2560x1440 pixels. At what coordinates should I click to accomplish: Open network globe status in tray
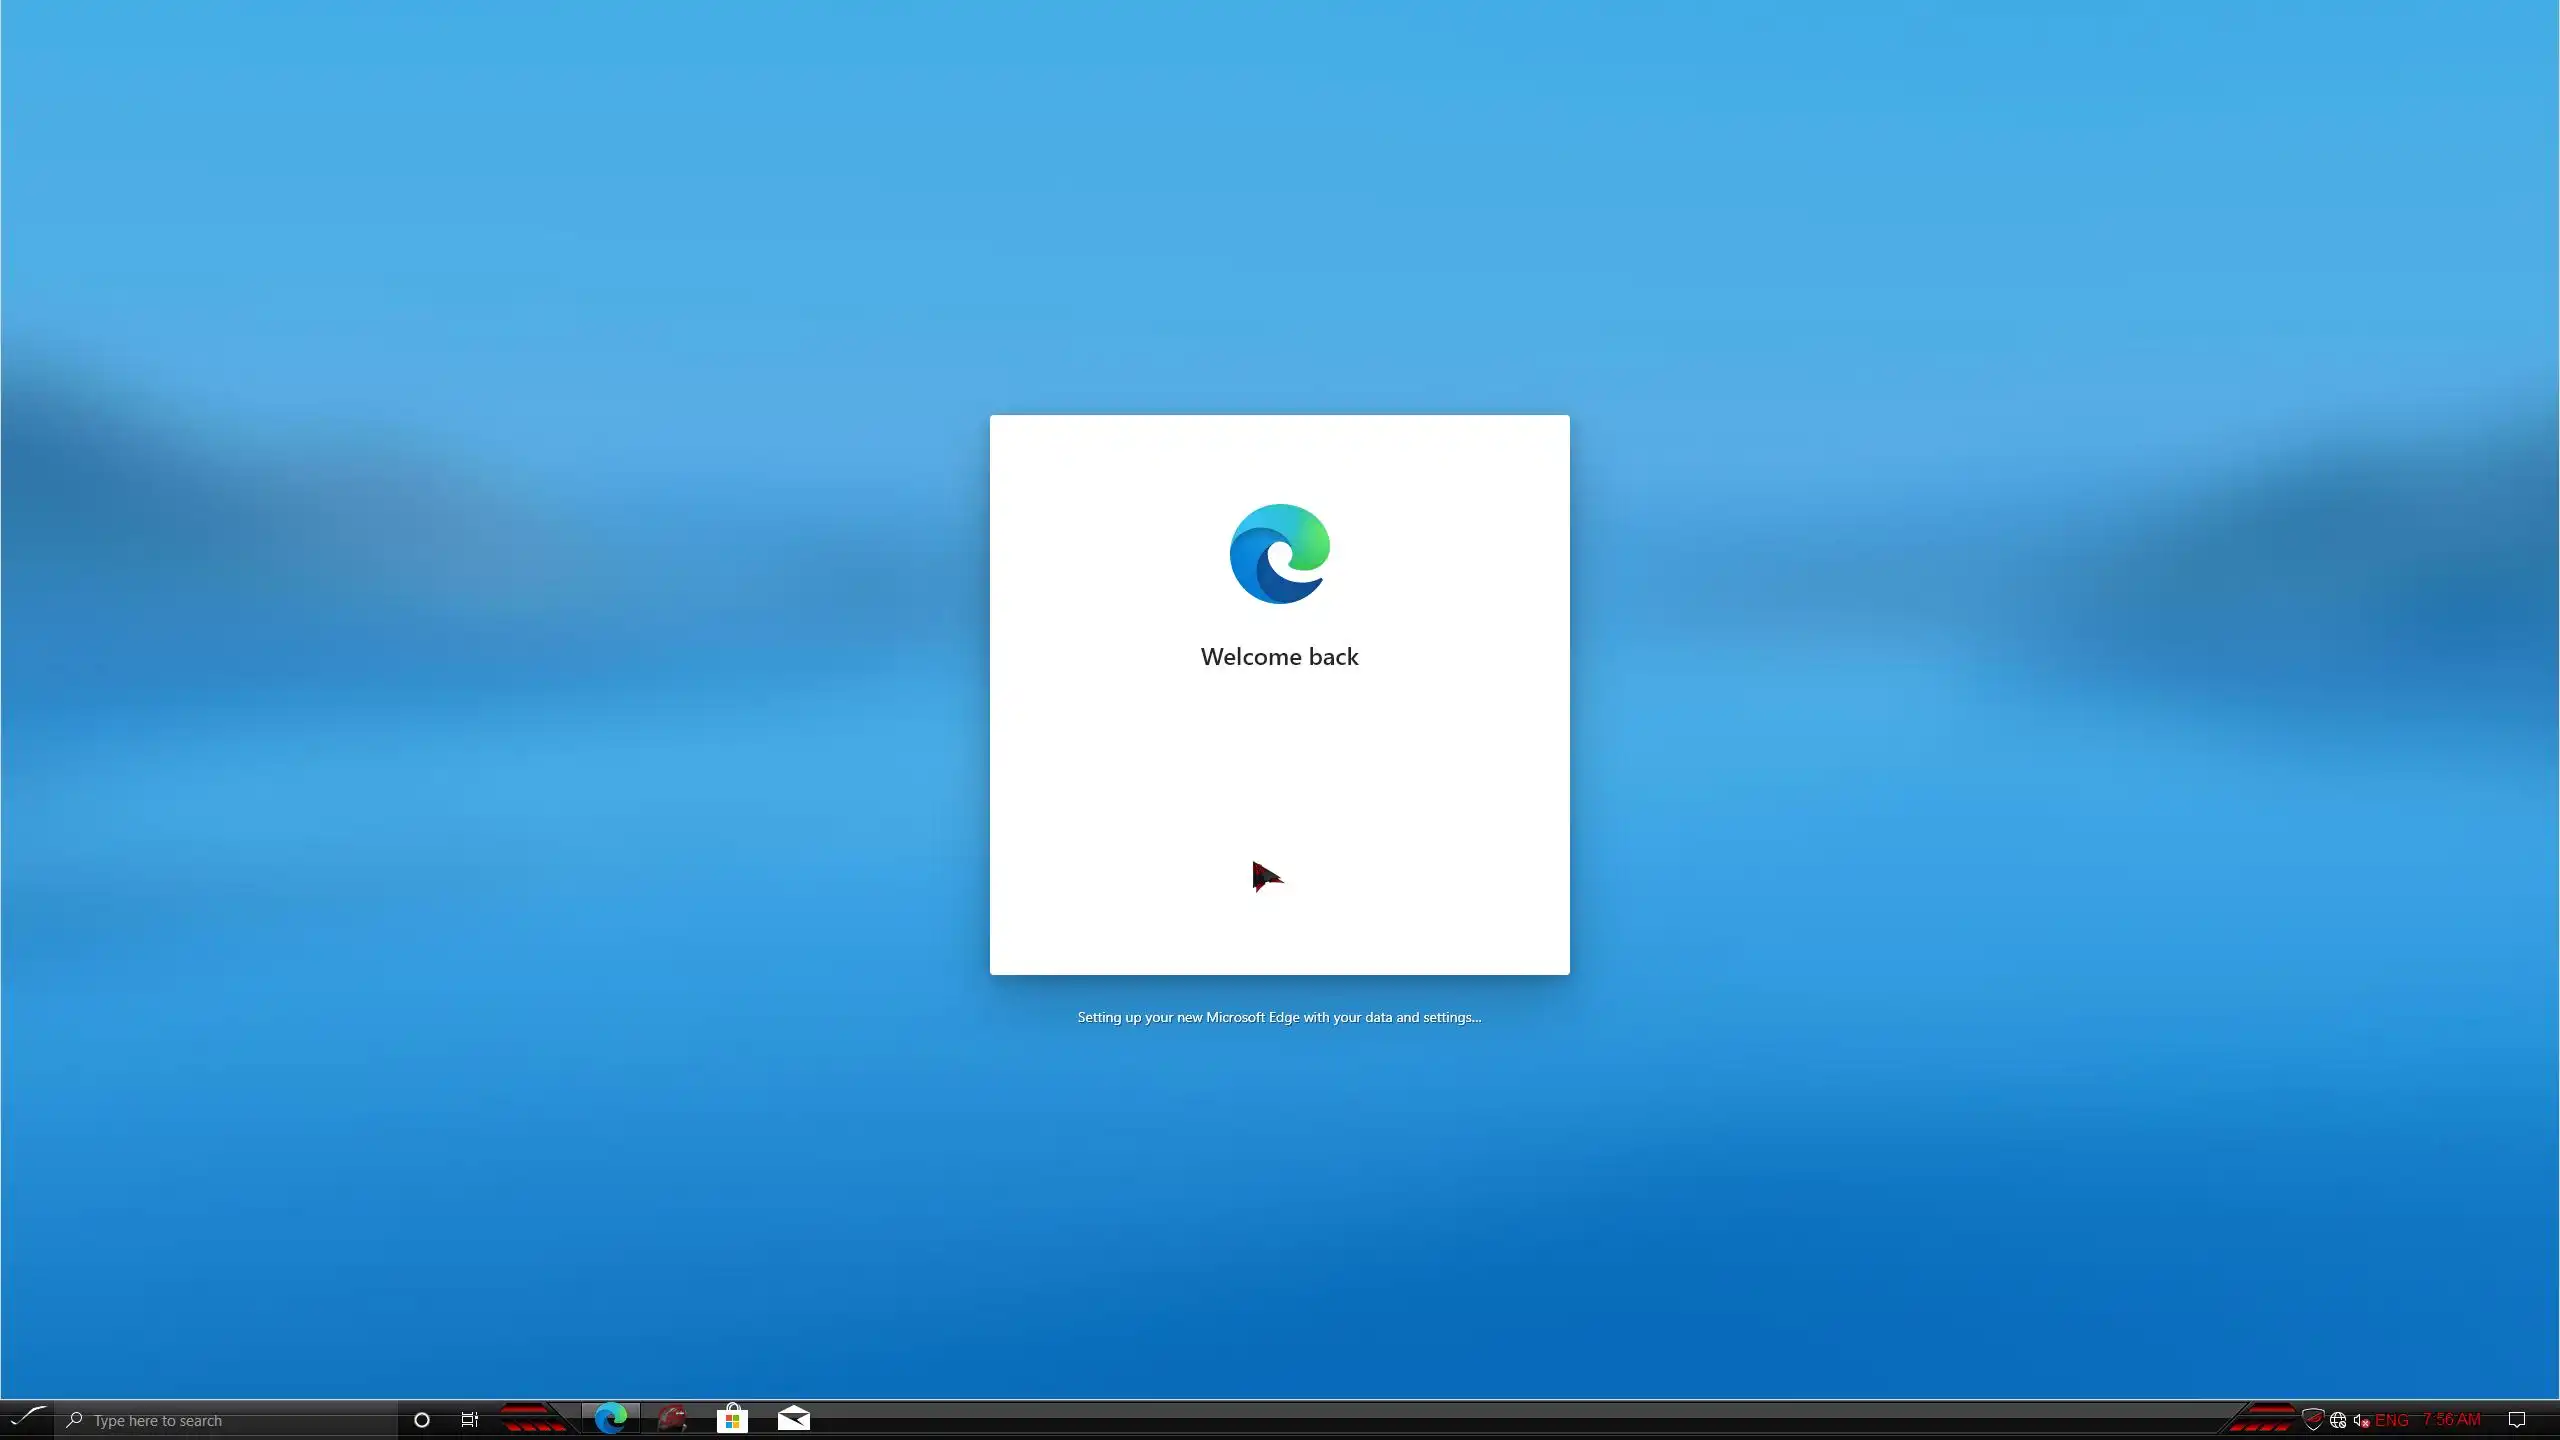coord(2338,1420)
